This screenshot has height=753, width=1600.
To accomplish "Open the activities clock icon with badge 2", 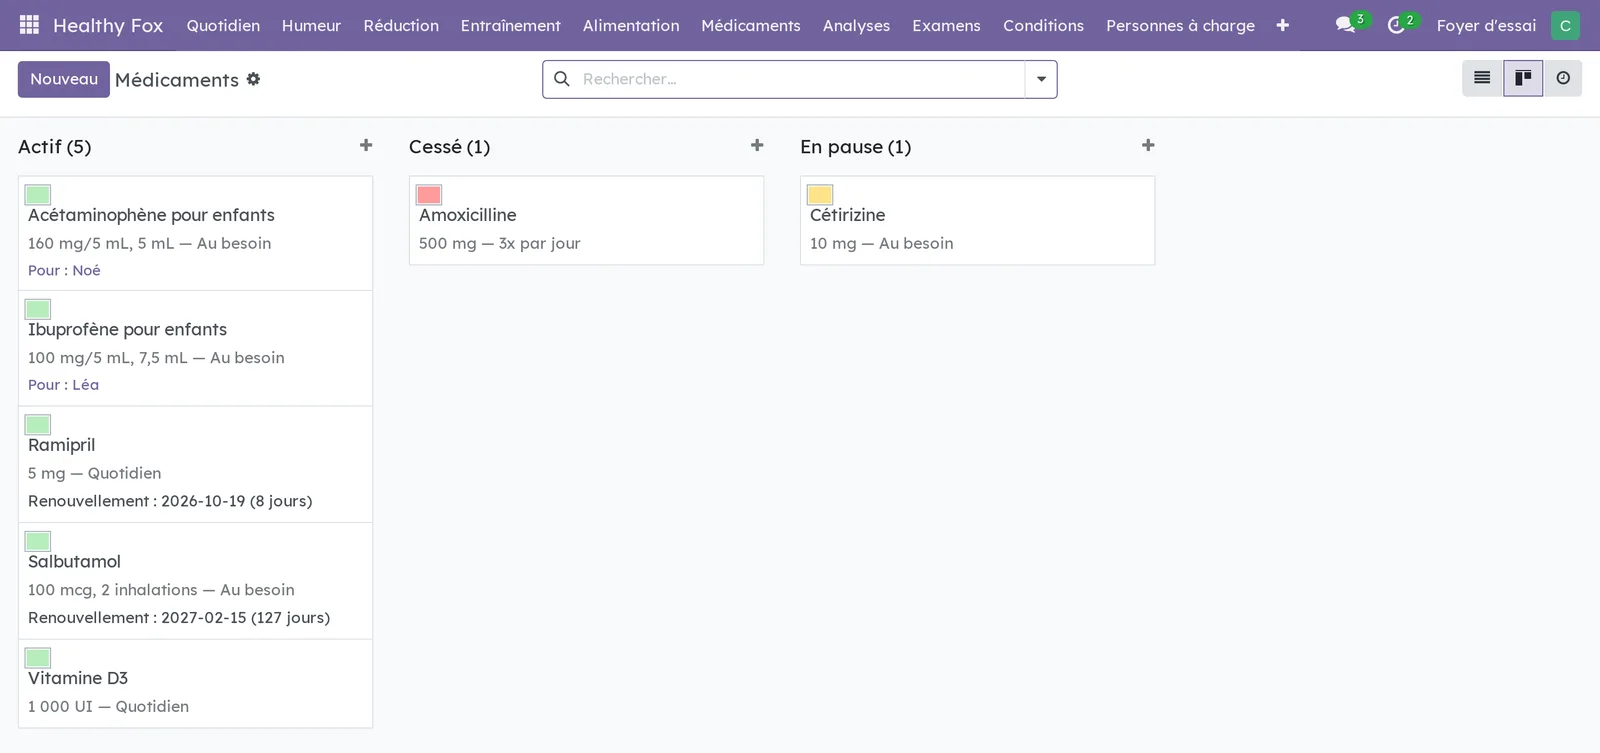I will point(1396,25).
